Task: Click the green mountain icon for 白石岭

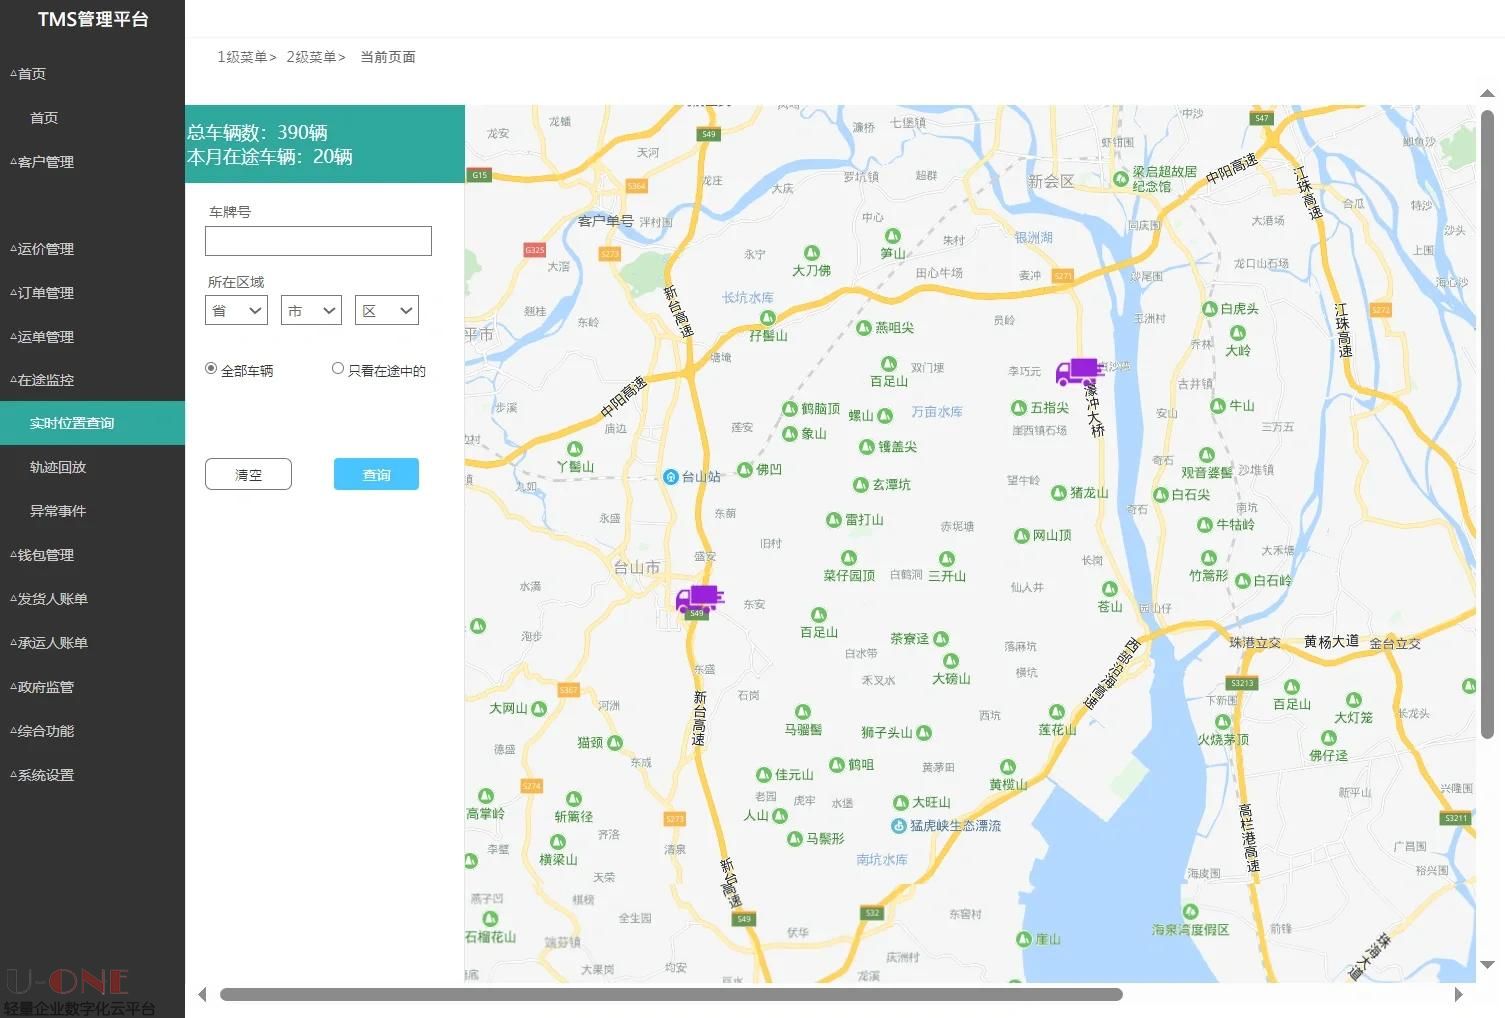Action: point(1242,581)
